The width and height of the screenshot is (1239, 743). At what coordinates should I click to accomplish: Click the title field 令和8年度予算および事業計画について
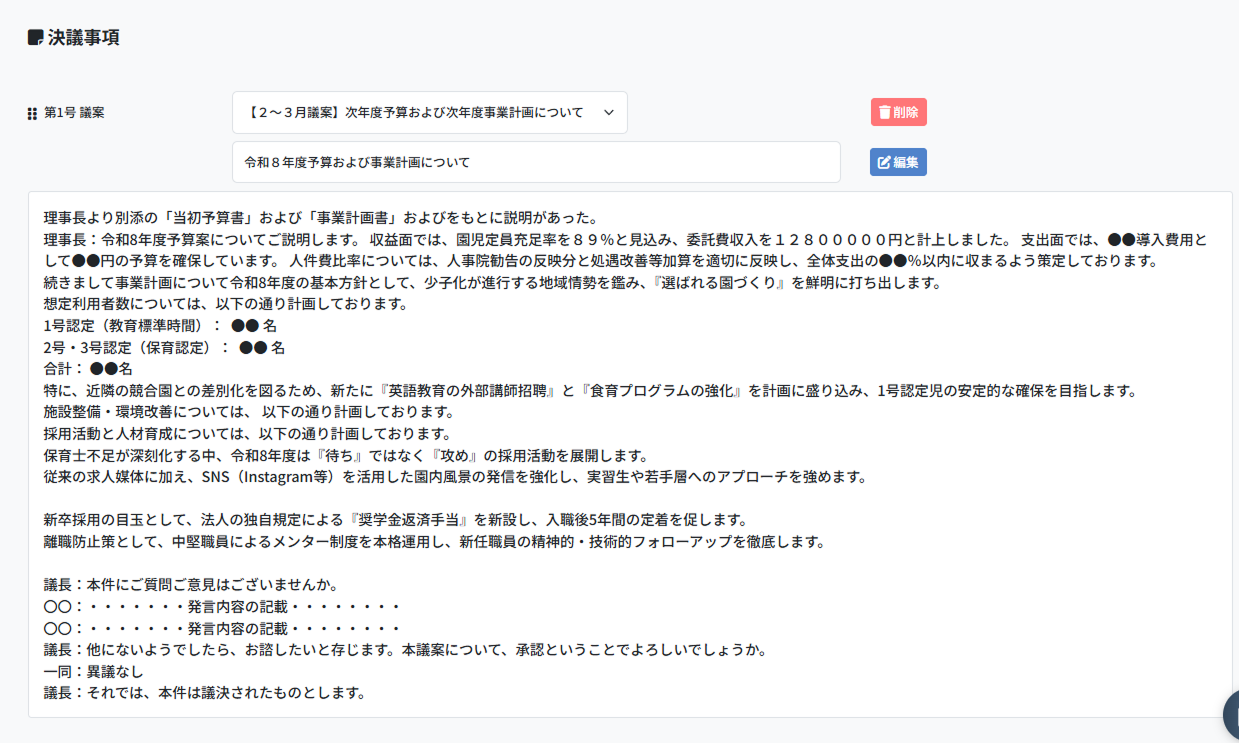420,162
